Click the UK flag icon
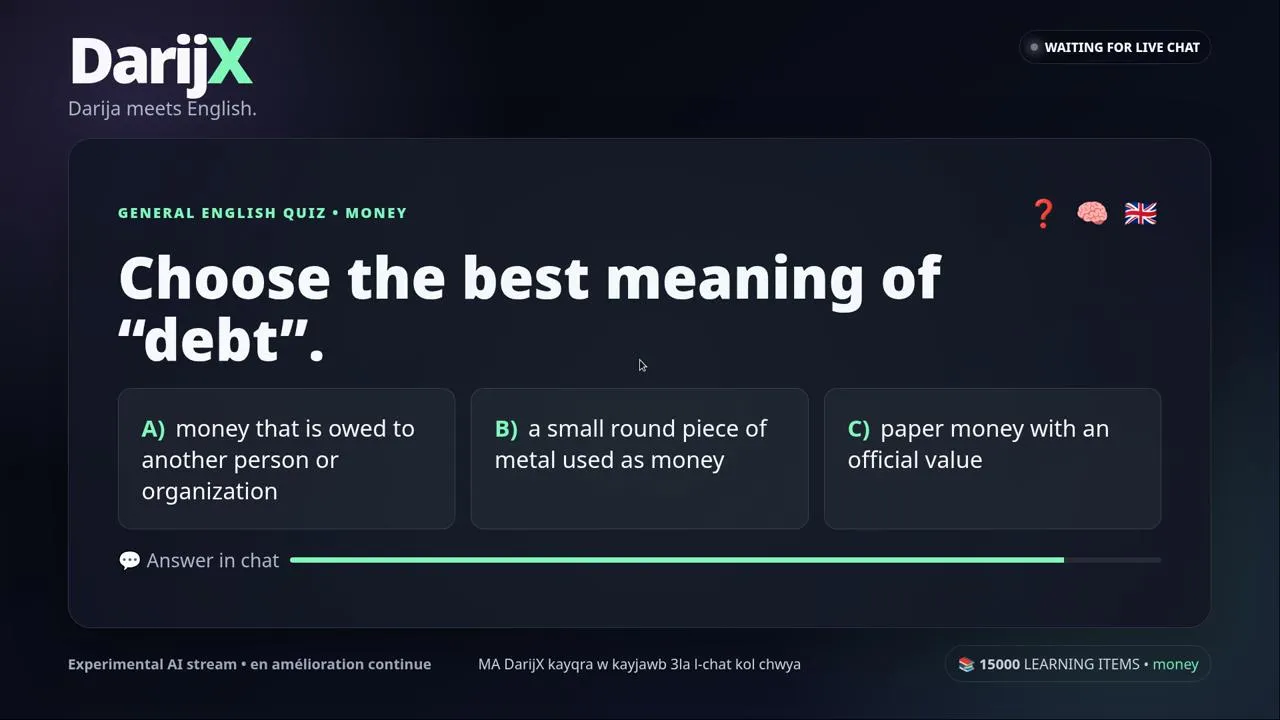The height and width of the screenshot is (720, 1280). 1140,213
